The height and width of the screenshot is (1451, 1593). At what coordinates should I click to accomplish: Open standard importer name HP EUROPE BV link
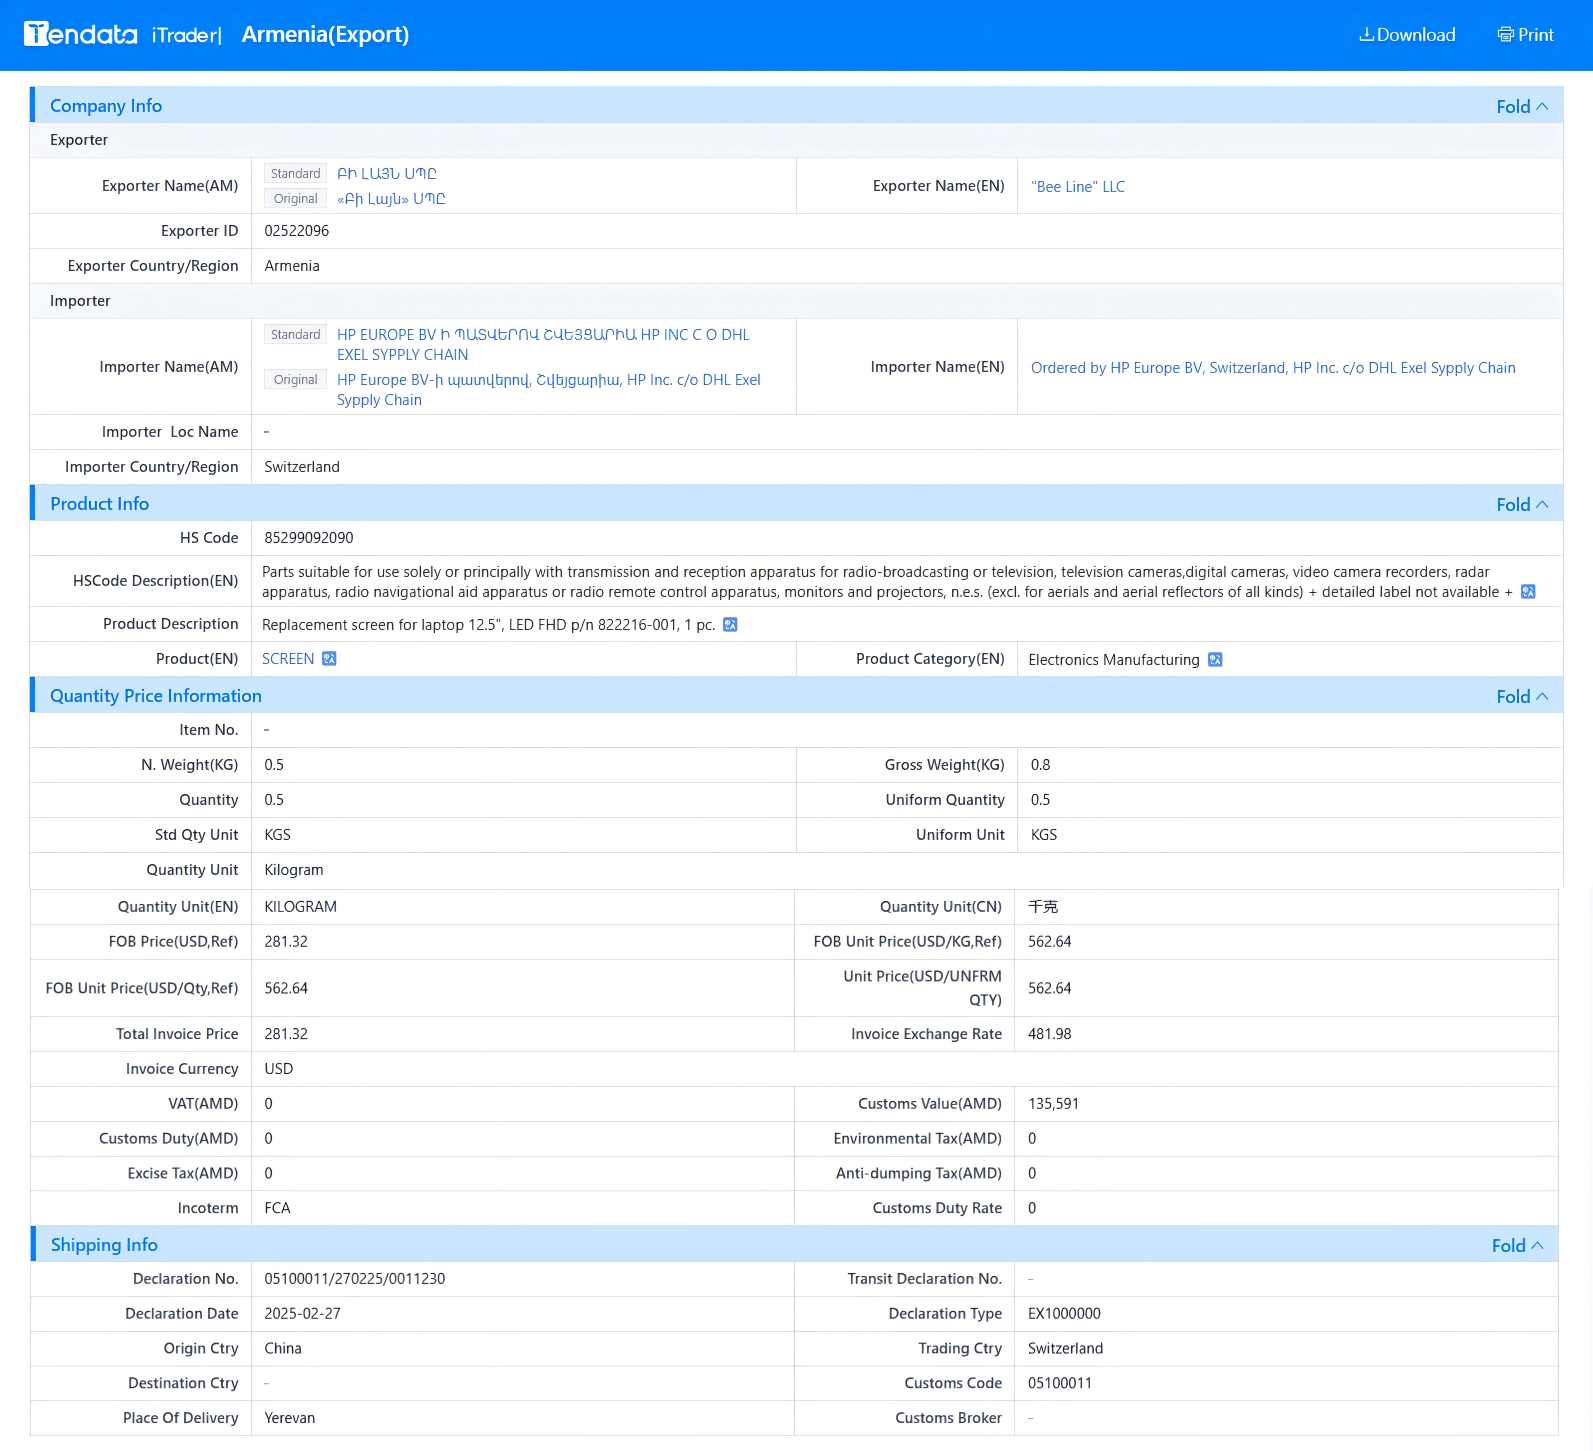click(543, 345)
